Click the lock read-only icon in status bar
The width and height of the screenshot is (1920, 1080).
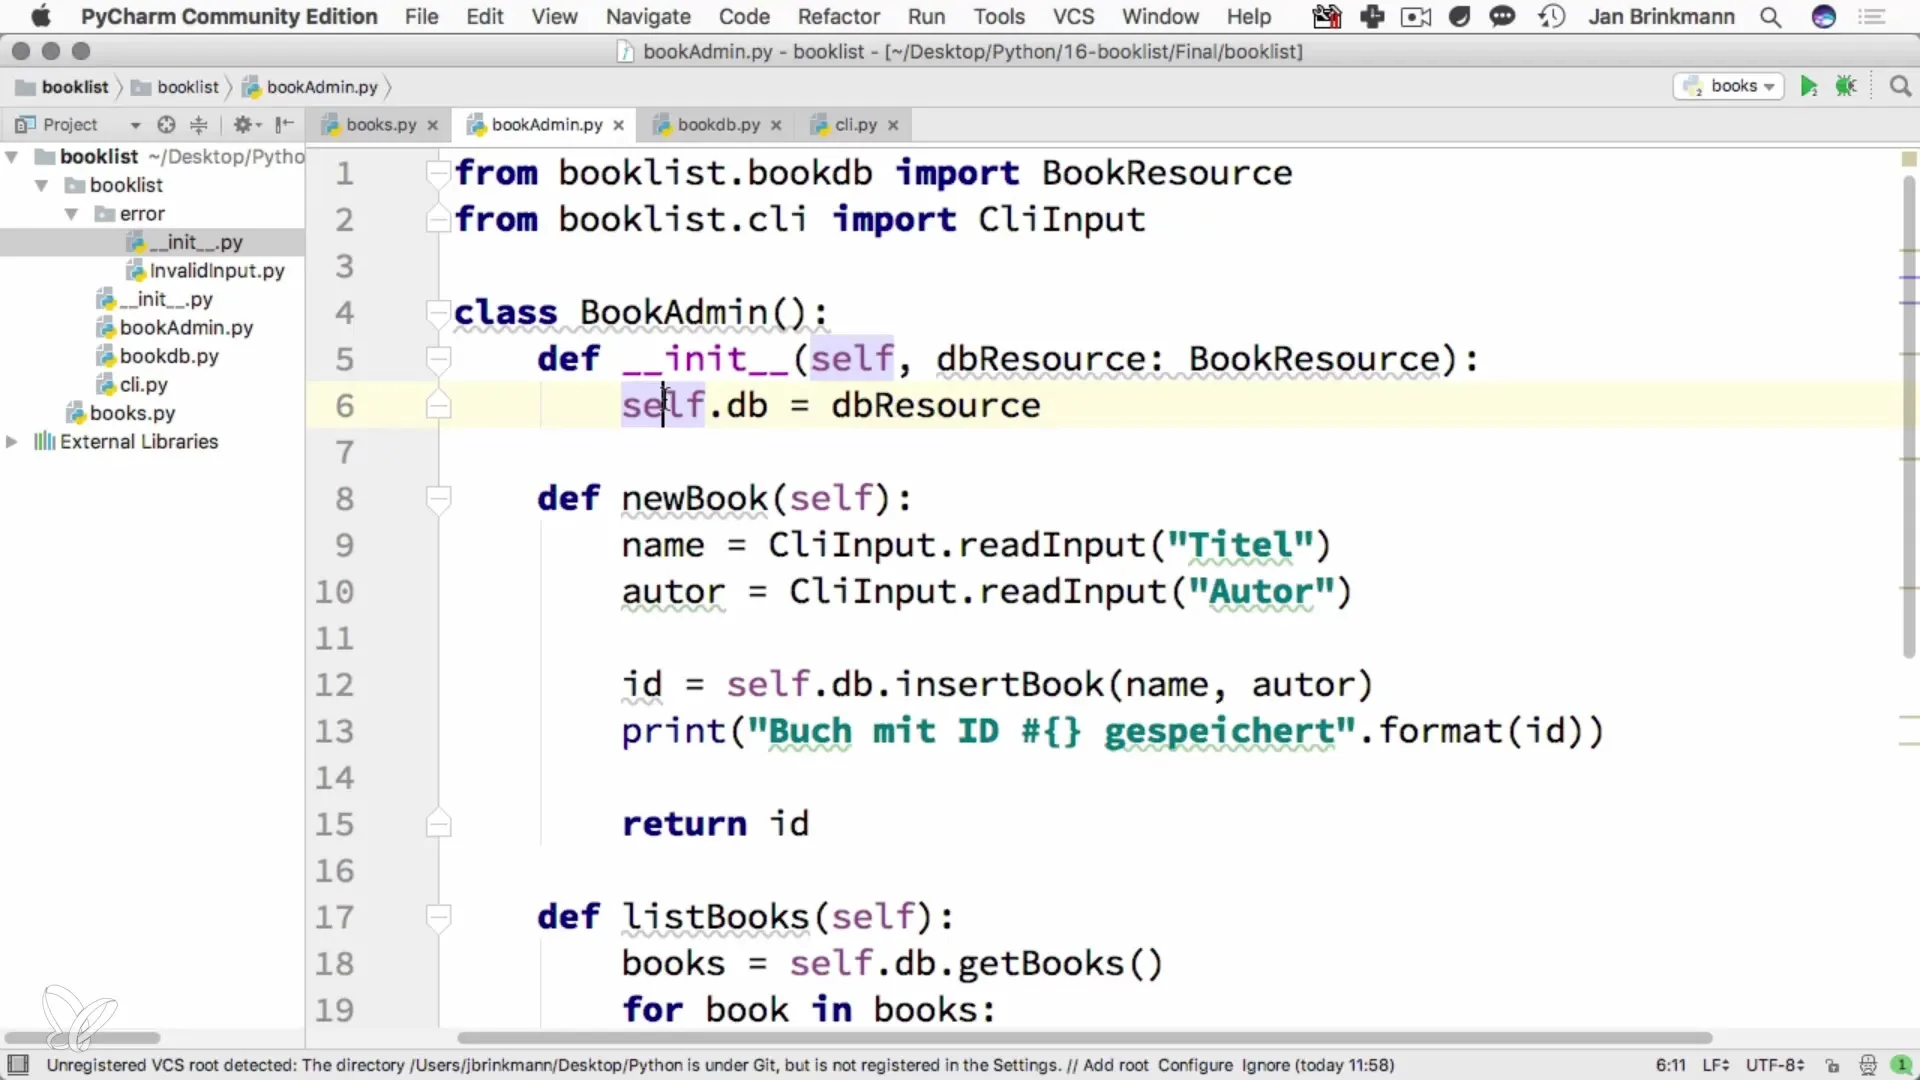point(1832,1066)
